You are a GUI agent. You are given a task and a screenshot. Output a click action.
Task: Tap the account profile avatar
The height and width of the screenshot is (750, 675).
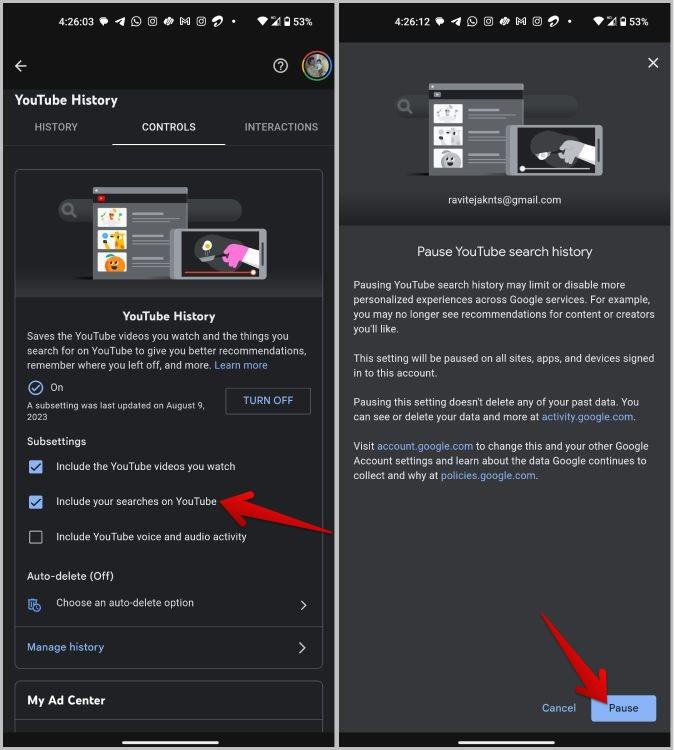(317, 66)
